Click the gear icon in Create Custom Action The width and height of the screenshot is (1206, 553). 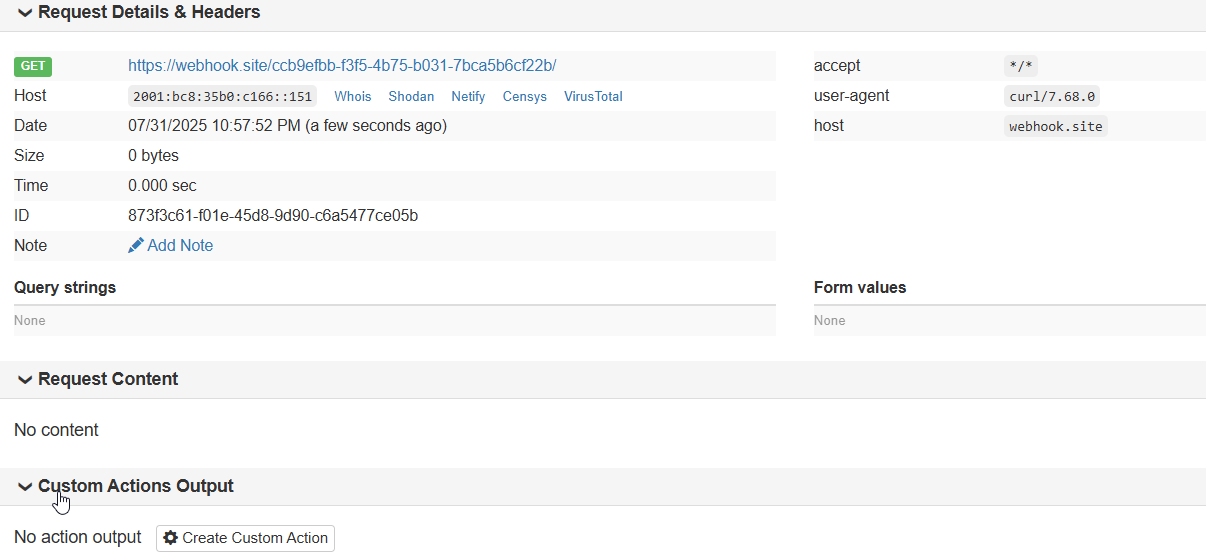pos(171,538)
